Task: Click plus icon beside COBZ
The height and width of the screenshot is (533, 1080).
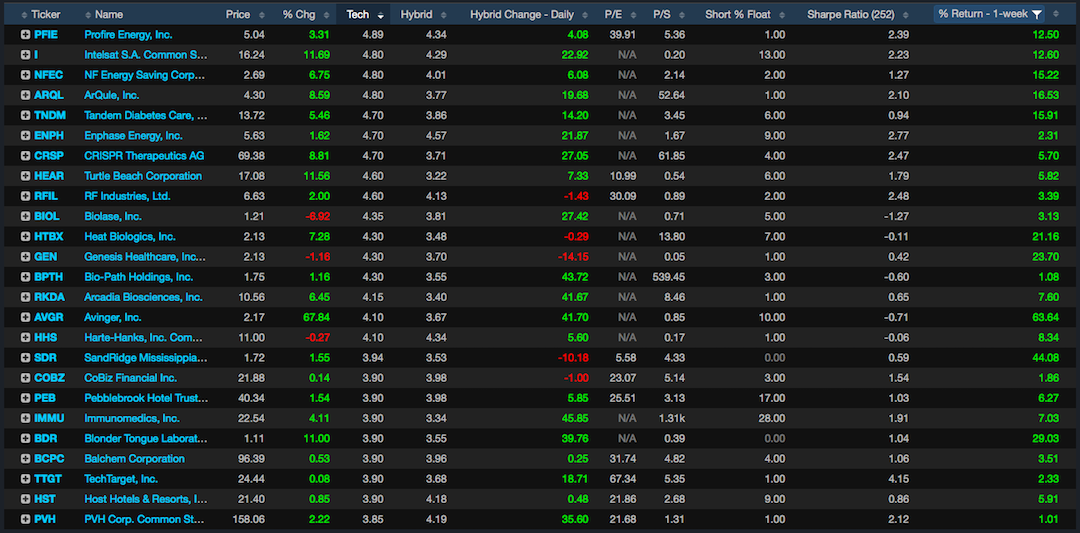Action: 25,378
